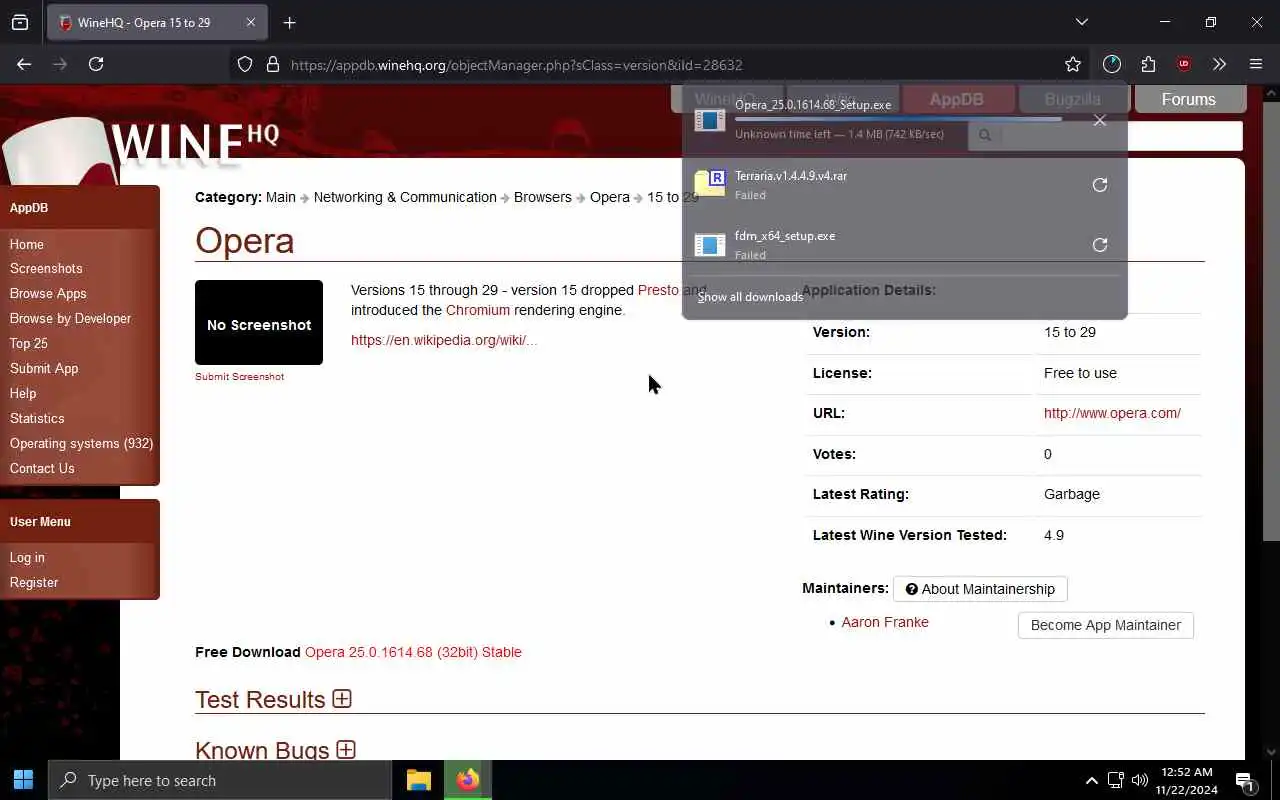Open the tracking protection shield icon
This screenshot has width=1280, height=800.
pos(245,64)
